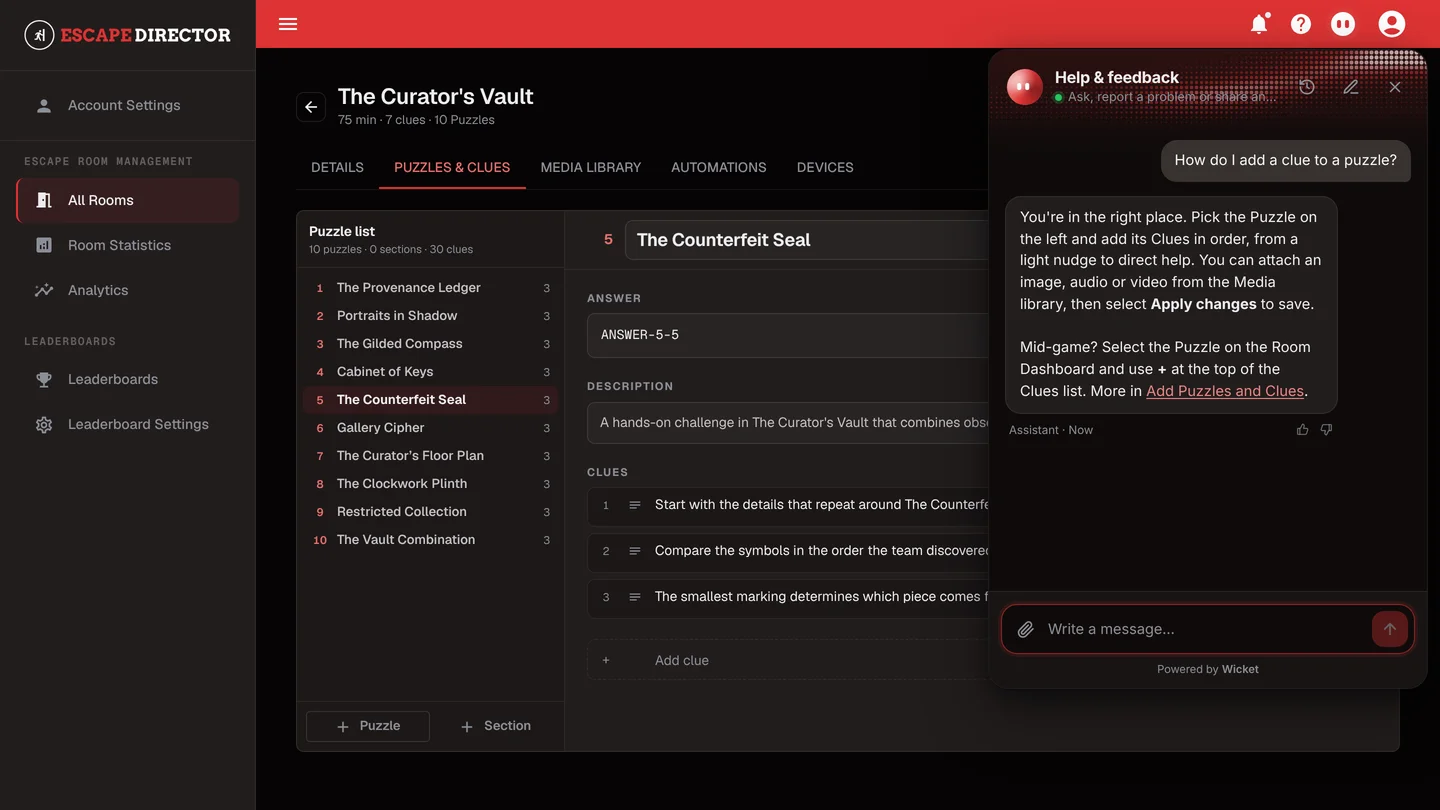Go back using the arrow beside The Curator's Vault

coord(311,107)
